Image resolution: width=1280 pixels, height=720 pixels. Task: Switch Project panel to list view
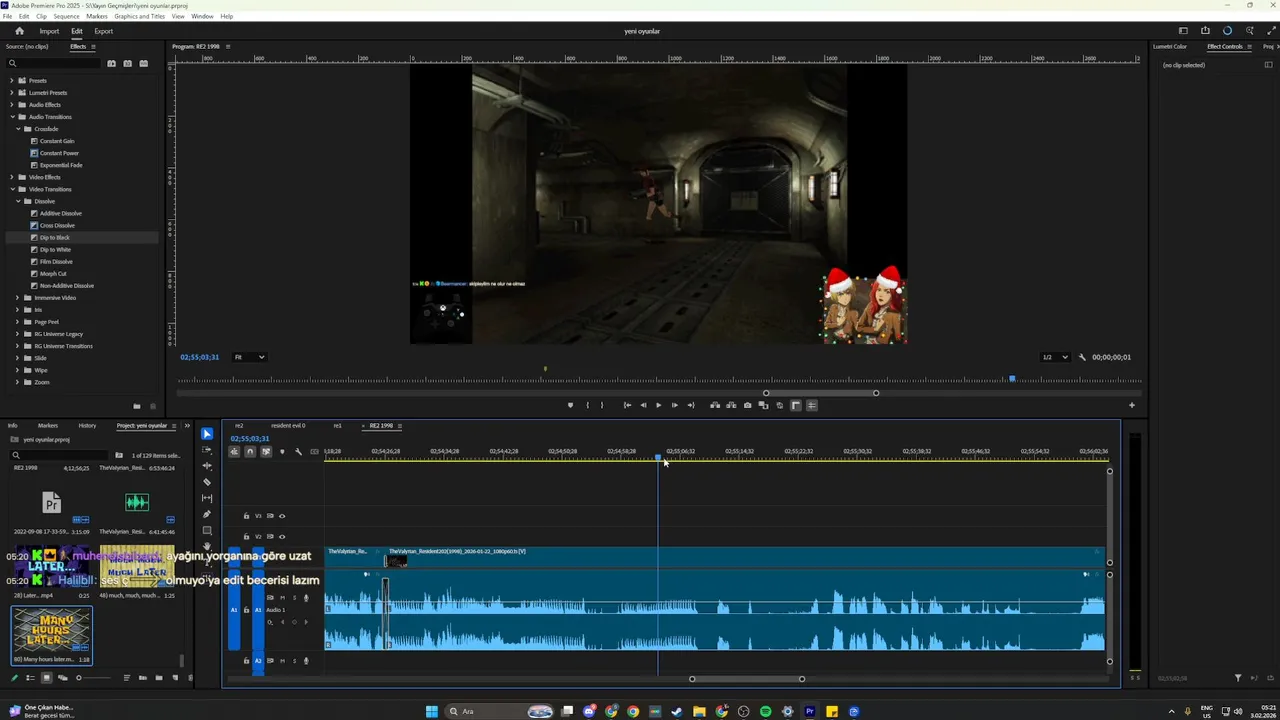coord(30,678)
